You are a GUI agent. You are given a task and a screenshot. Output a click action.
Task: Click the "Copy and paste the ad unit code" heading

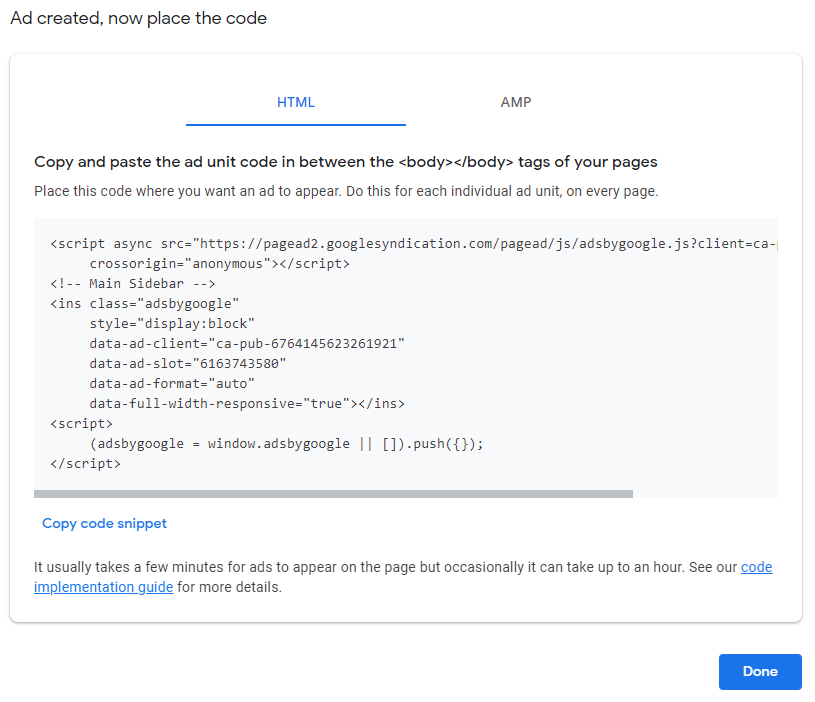pyautogui.click(x=346, y=162)
